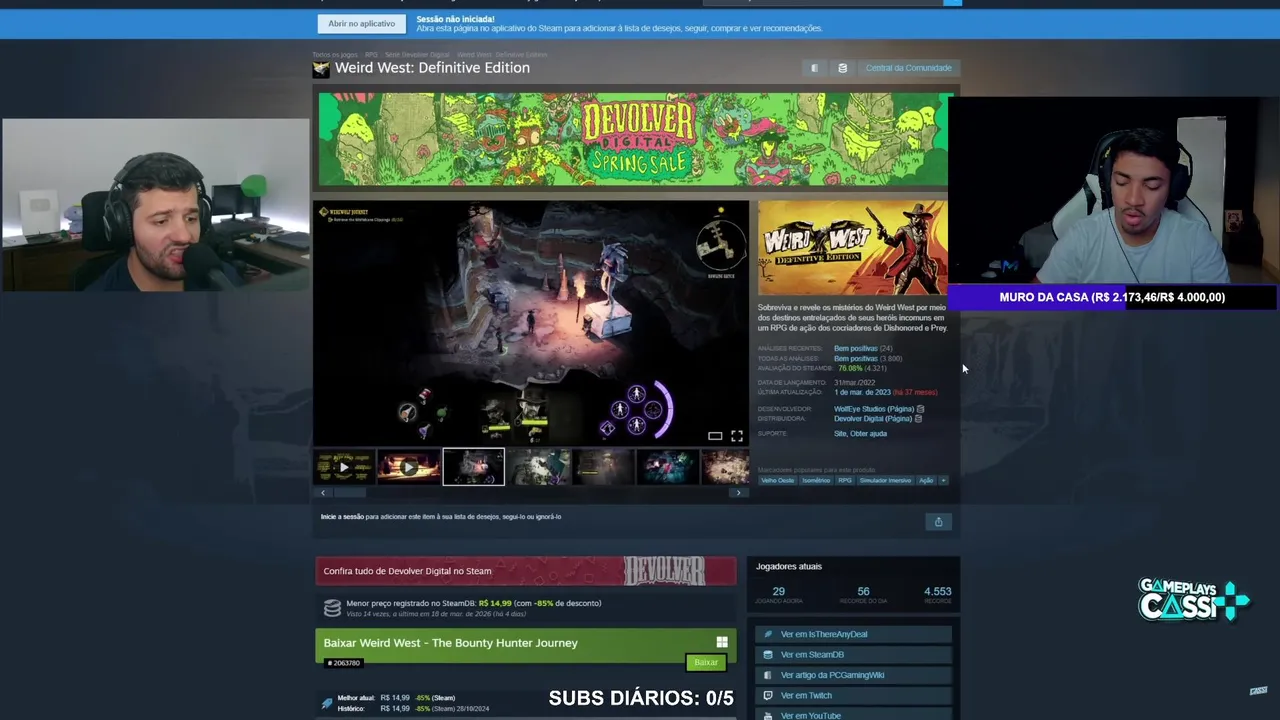Open PCGamingWiki icon button next to Central da Comunidade

pyautogui.click(x=814, y=68)
